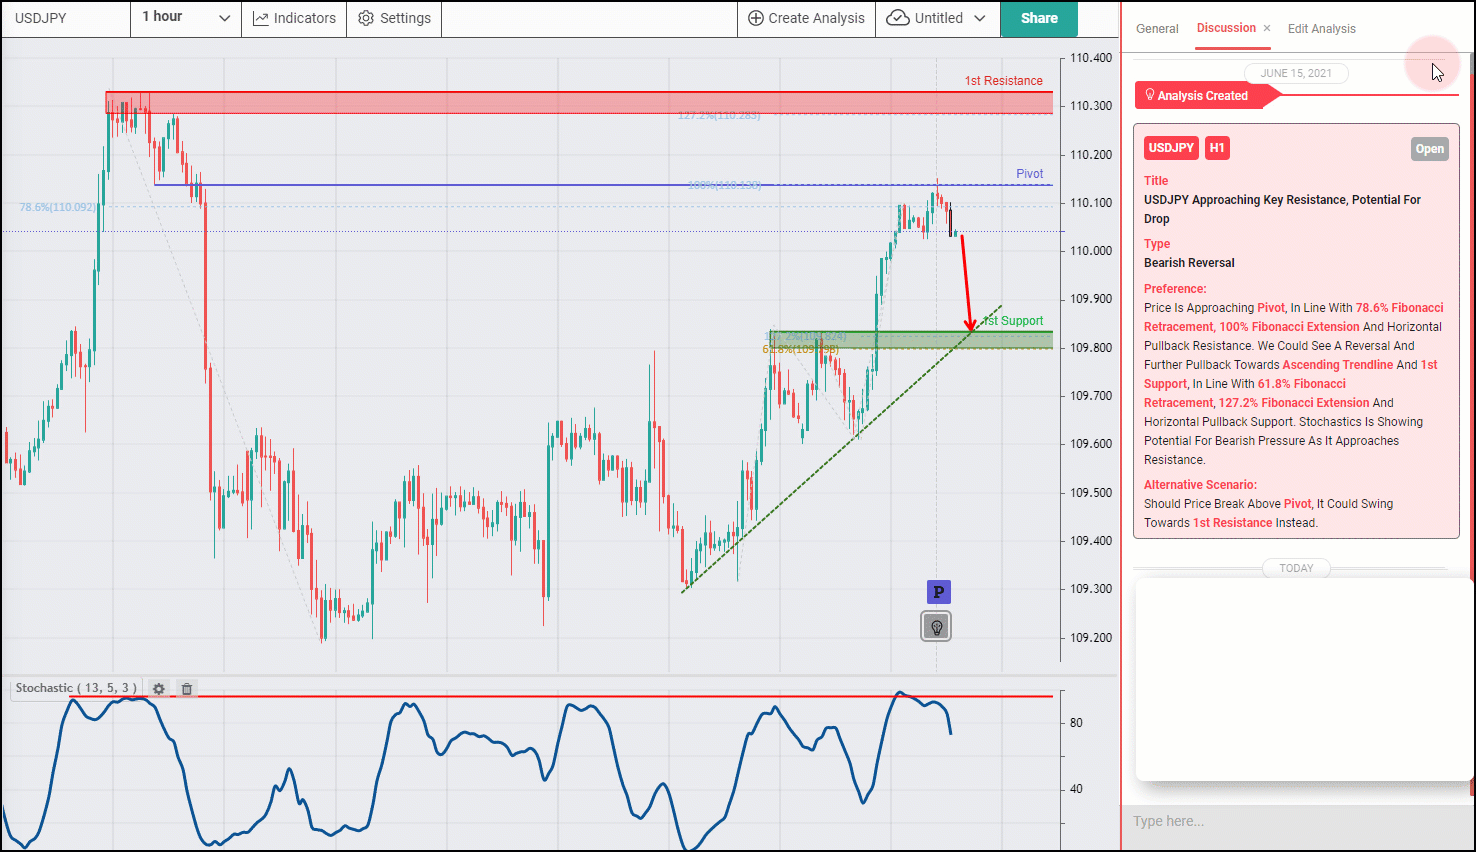Switch to the General tab
1476x852 pixels.
click(x=1157, y=29)
